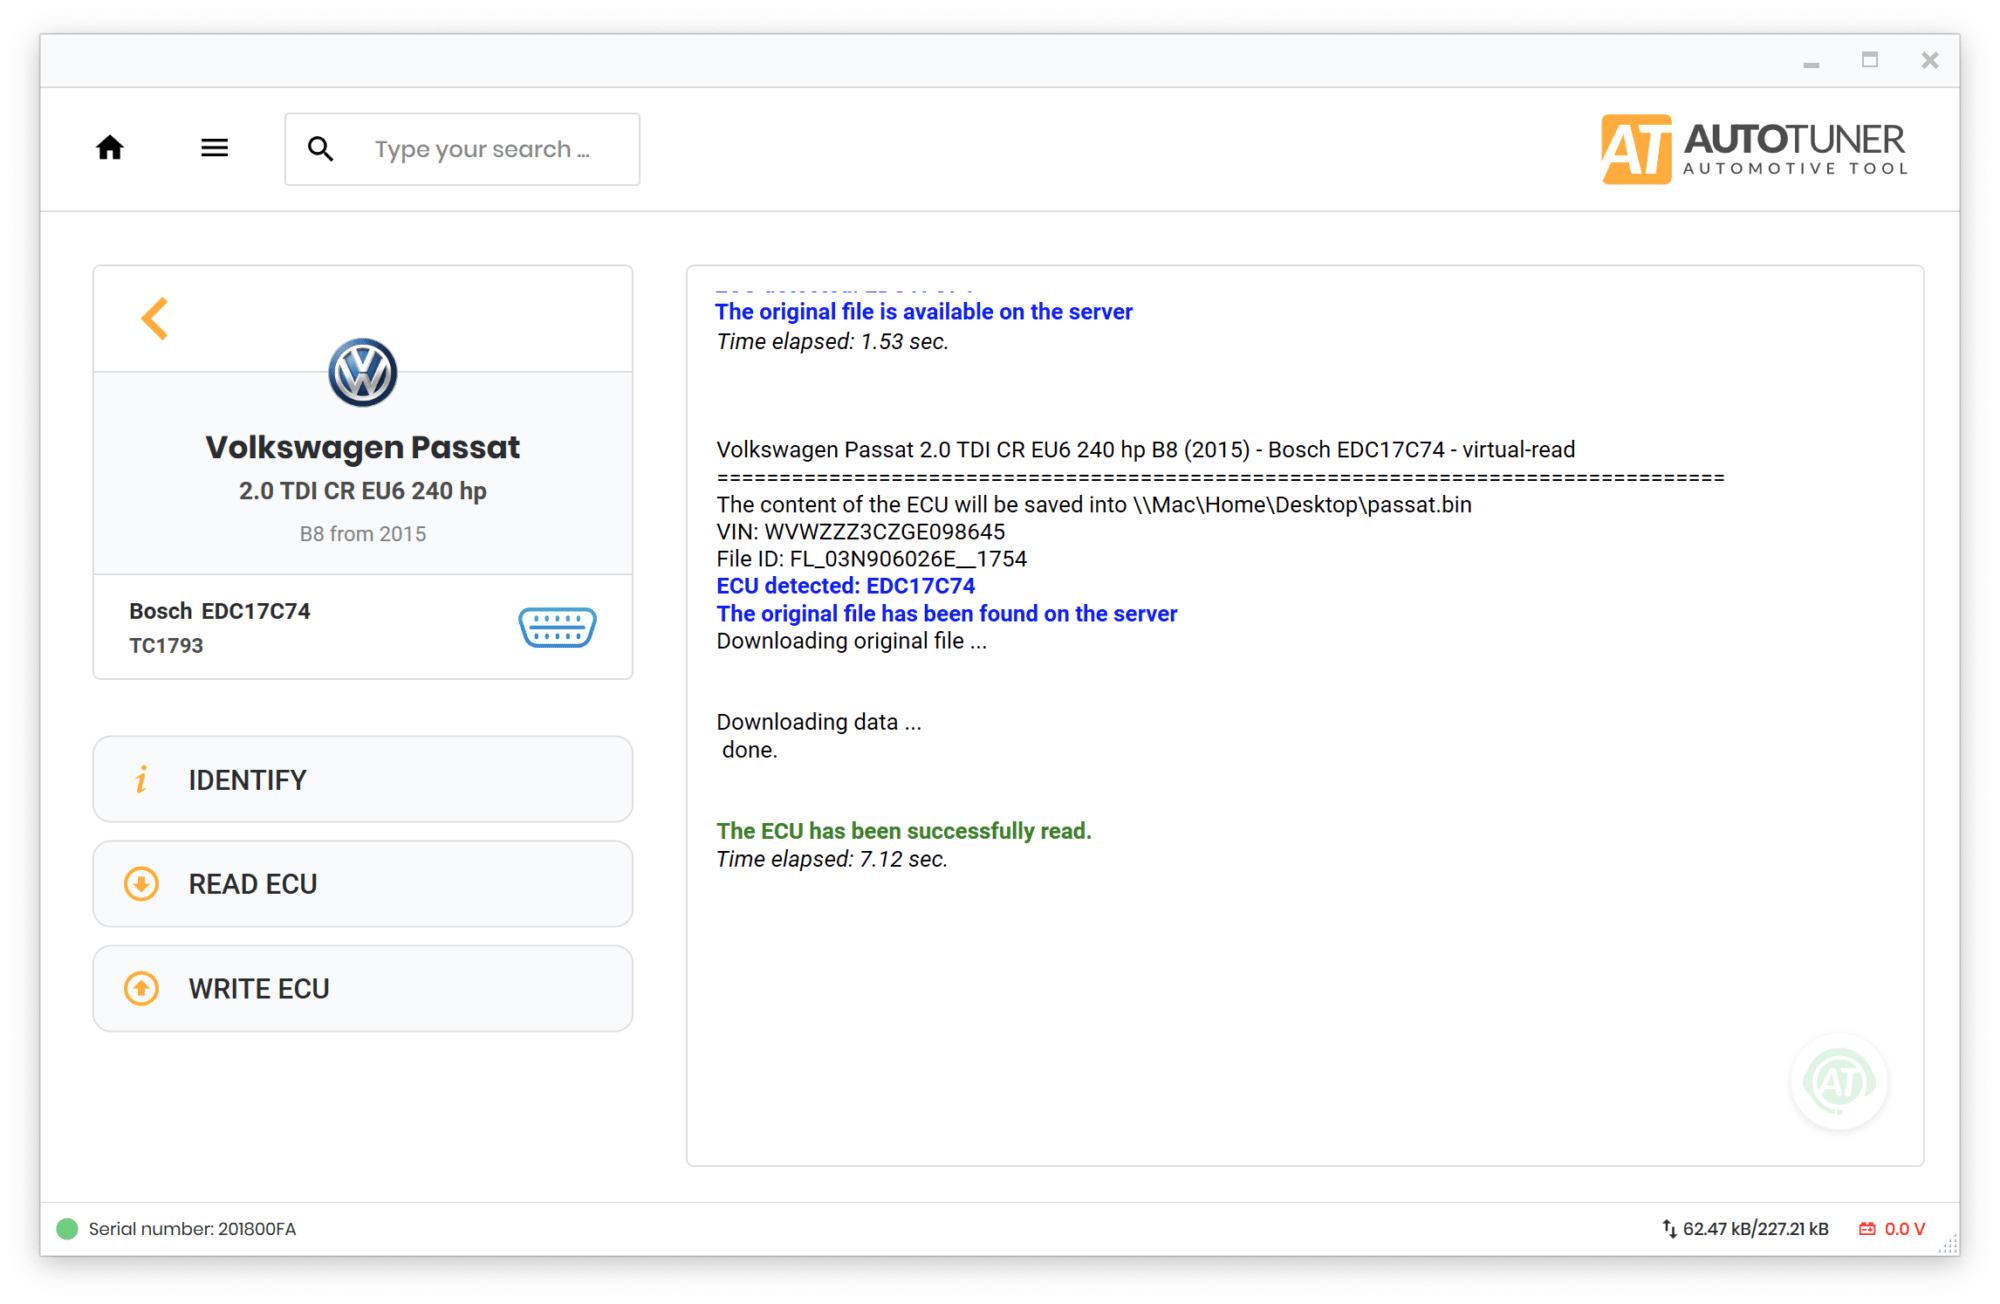Focus the 'Type your search' field
Viewport: 2000px width, 1304px height.
click(x=462, y=149)
